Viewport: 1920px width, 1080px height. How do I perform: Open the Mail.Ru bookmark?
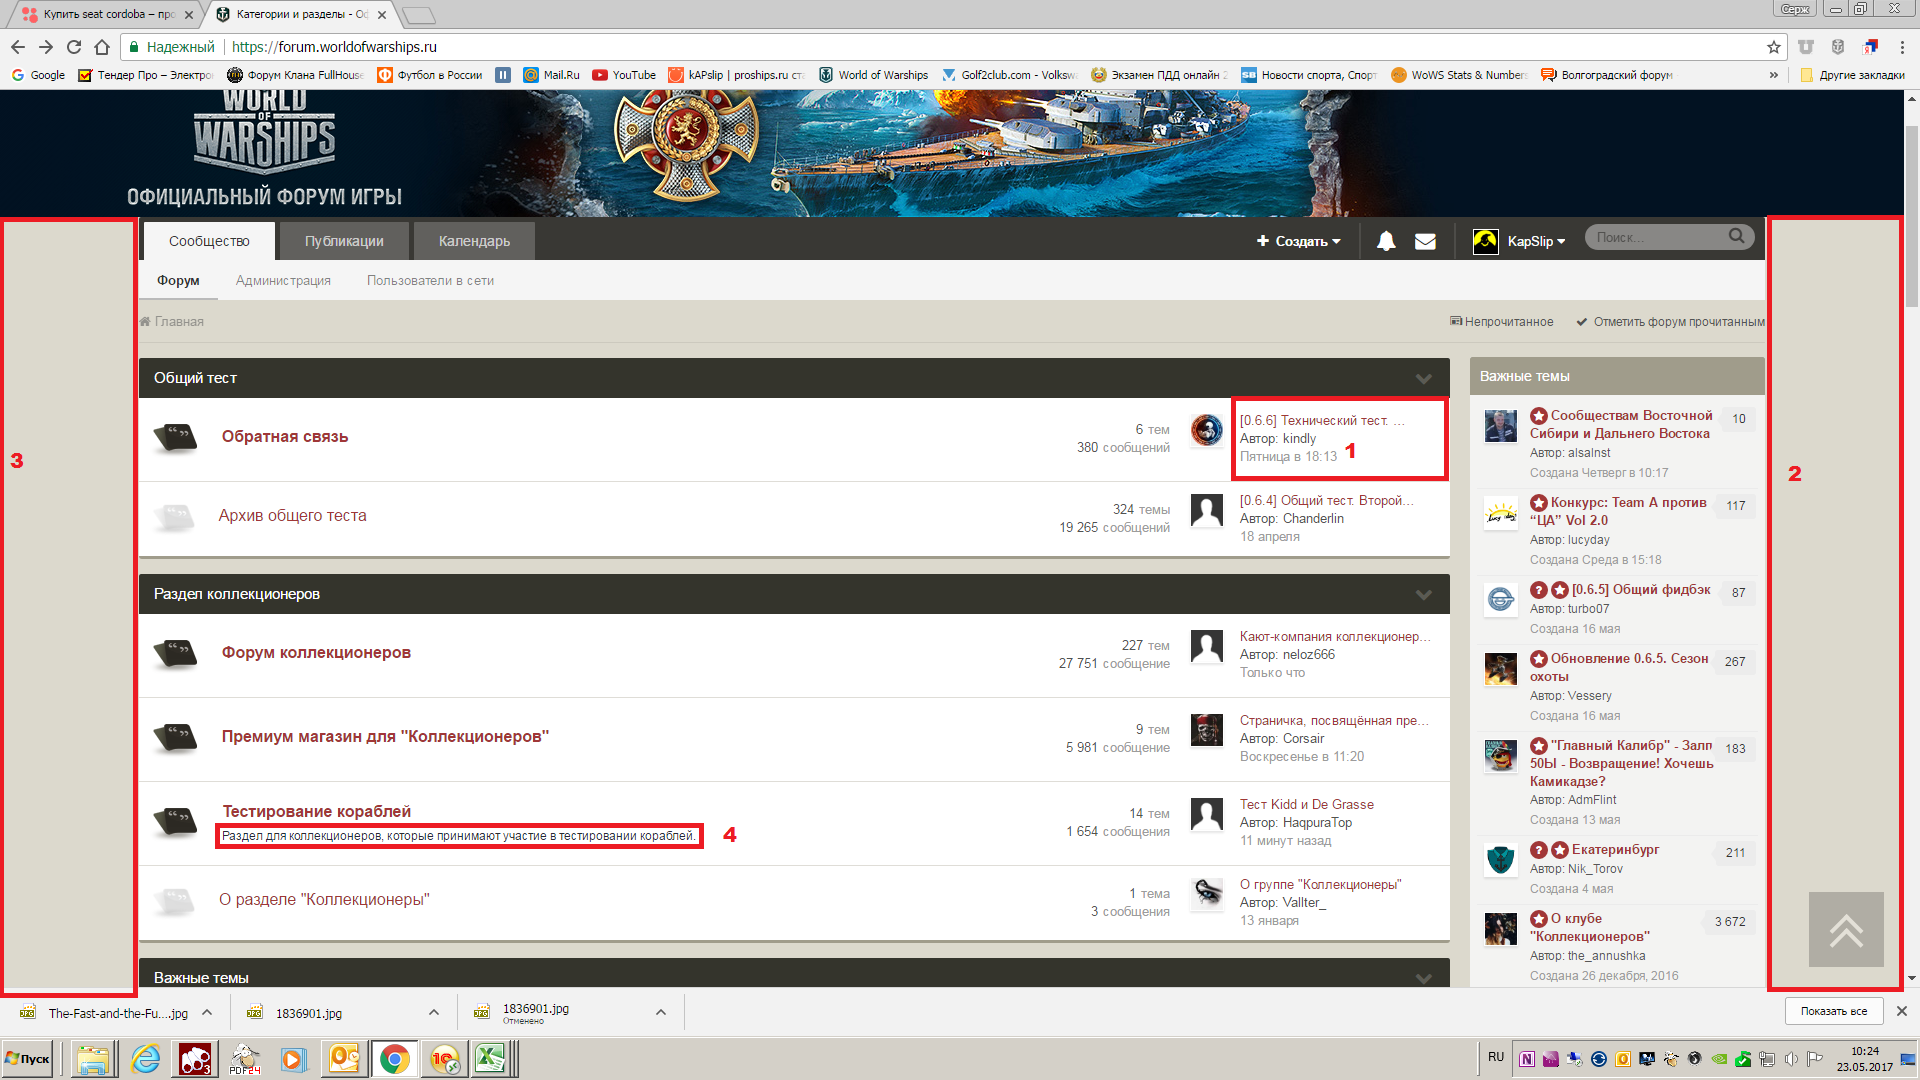click(x=551, y=75)
